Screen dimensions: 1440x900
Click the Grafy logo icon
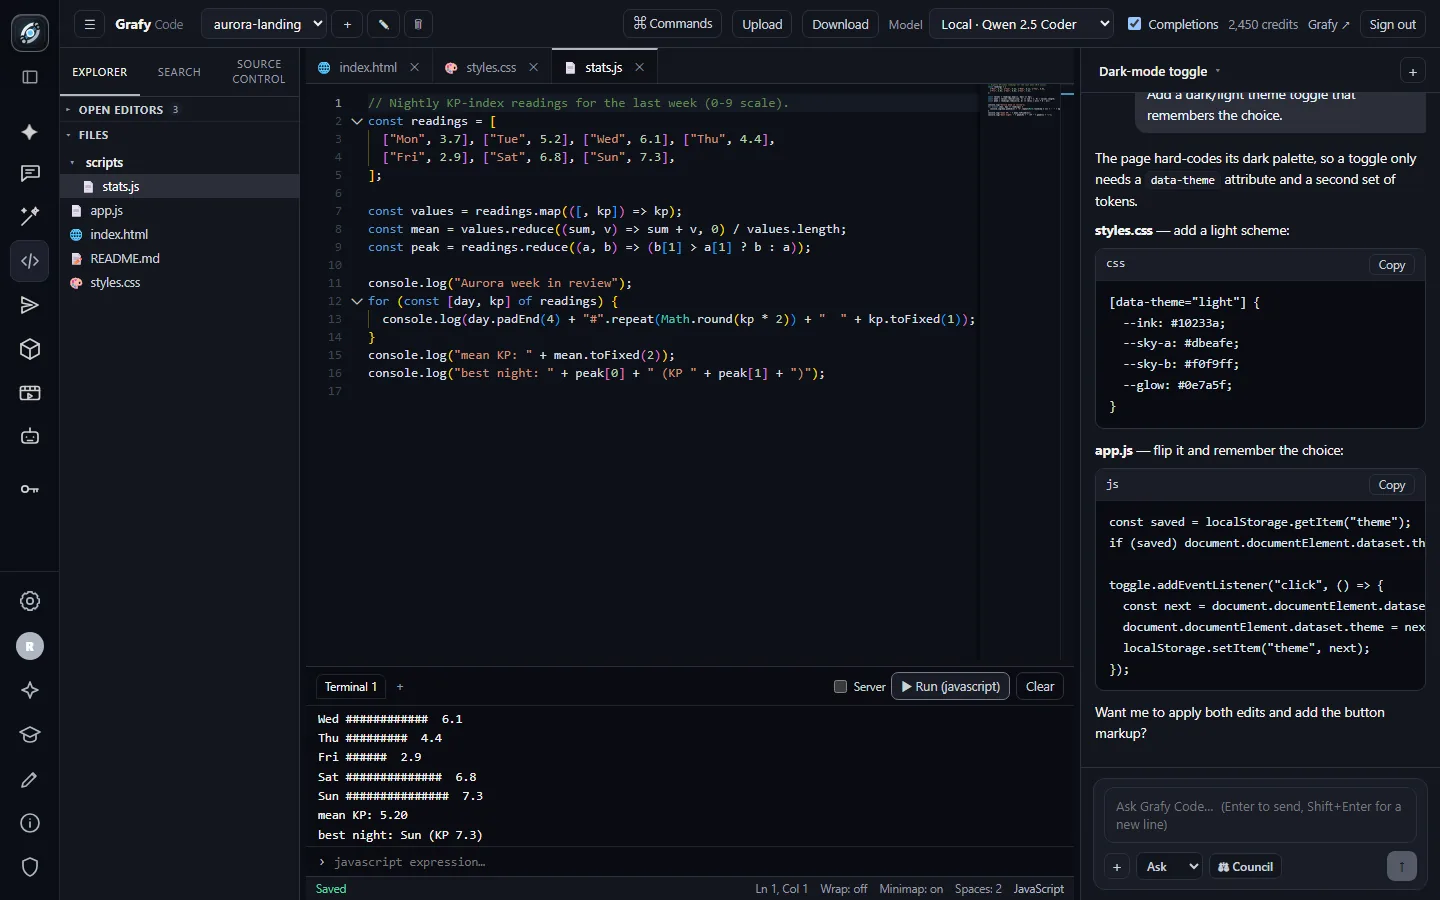coord(30,33)
